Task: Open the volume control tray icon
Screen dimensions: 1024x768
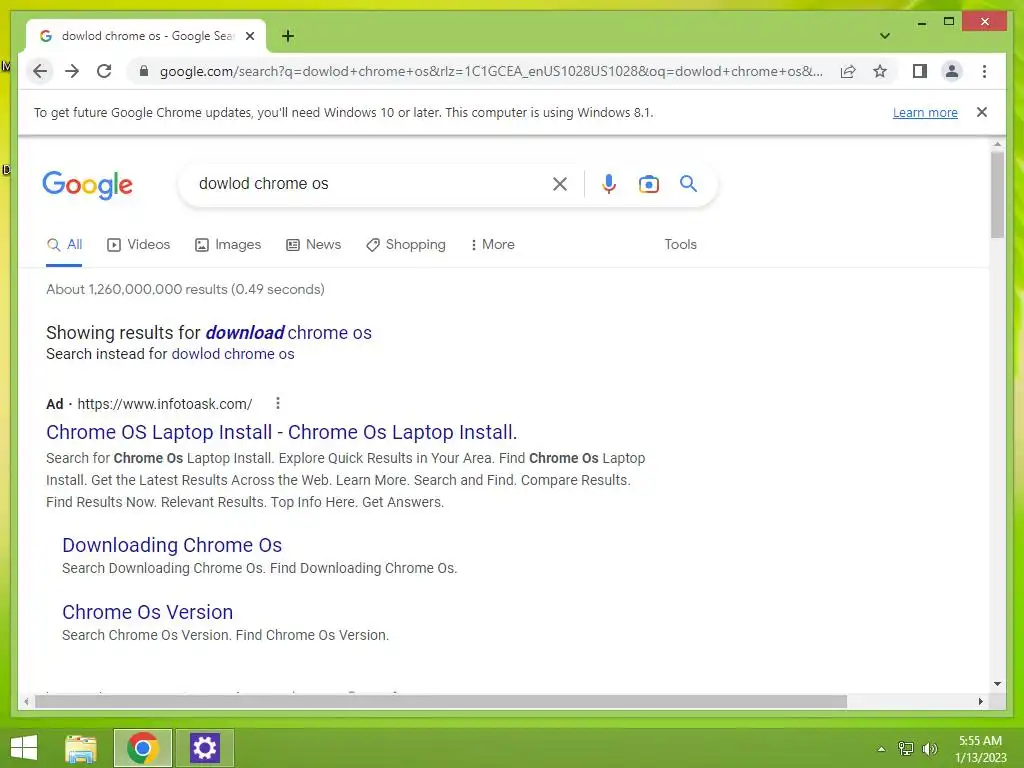Action: point(929,749)
